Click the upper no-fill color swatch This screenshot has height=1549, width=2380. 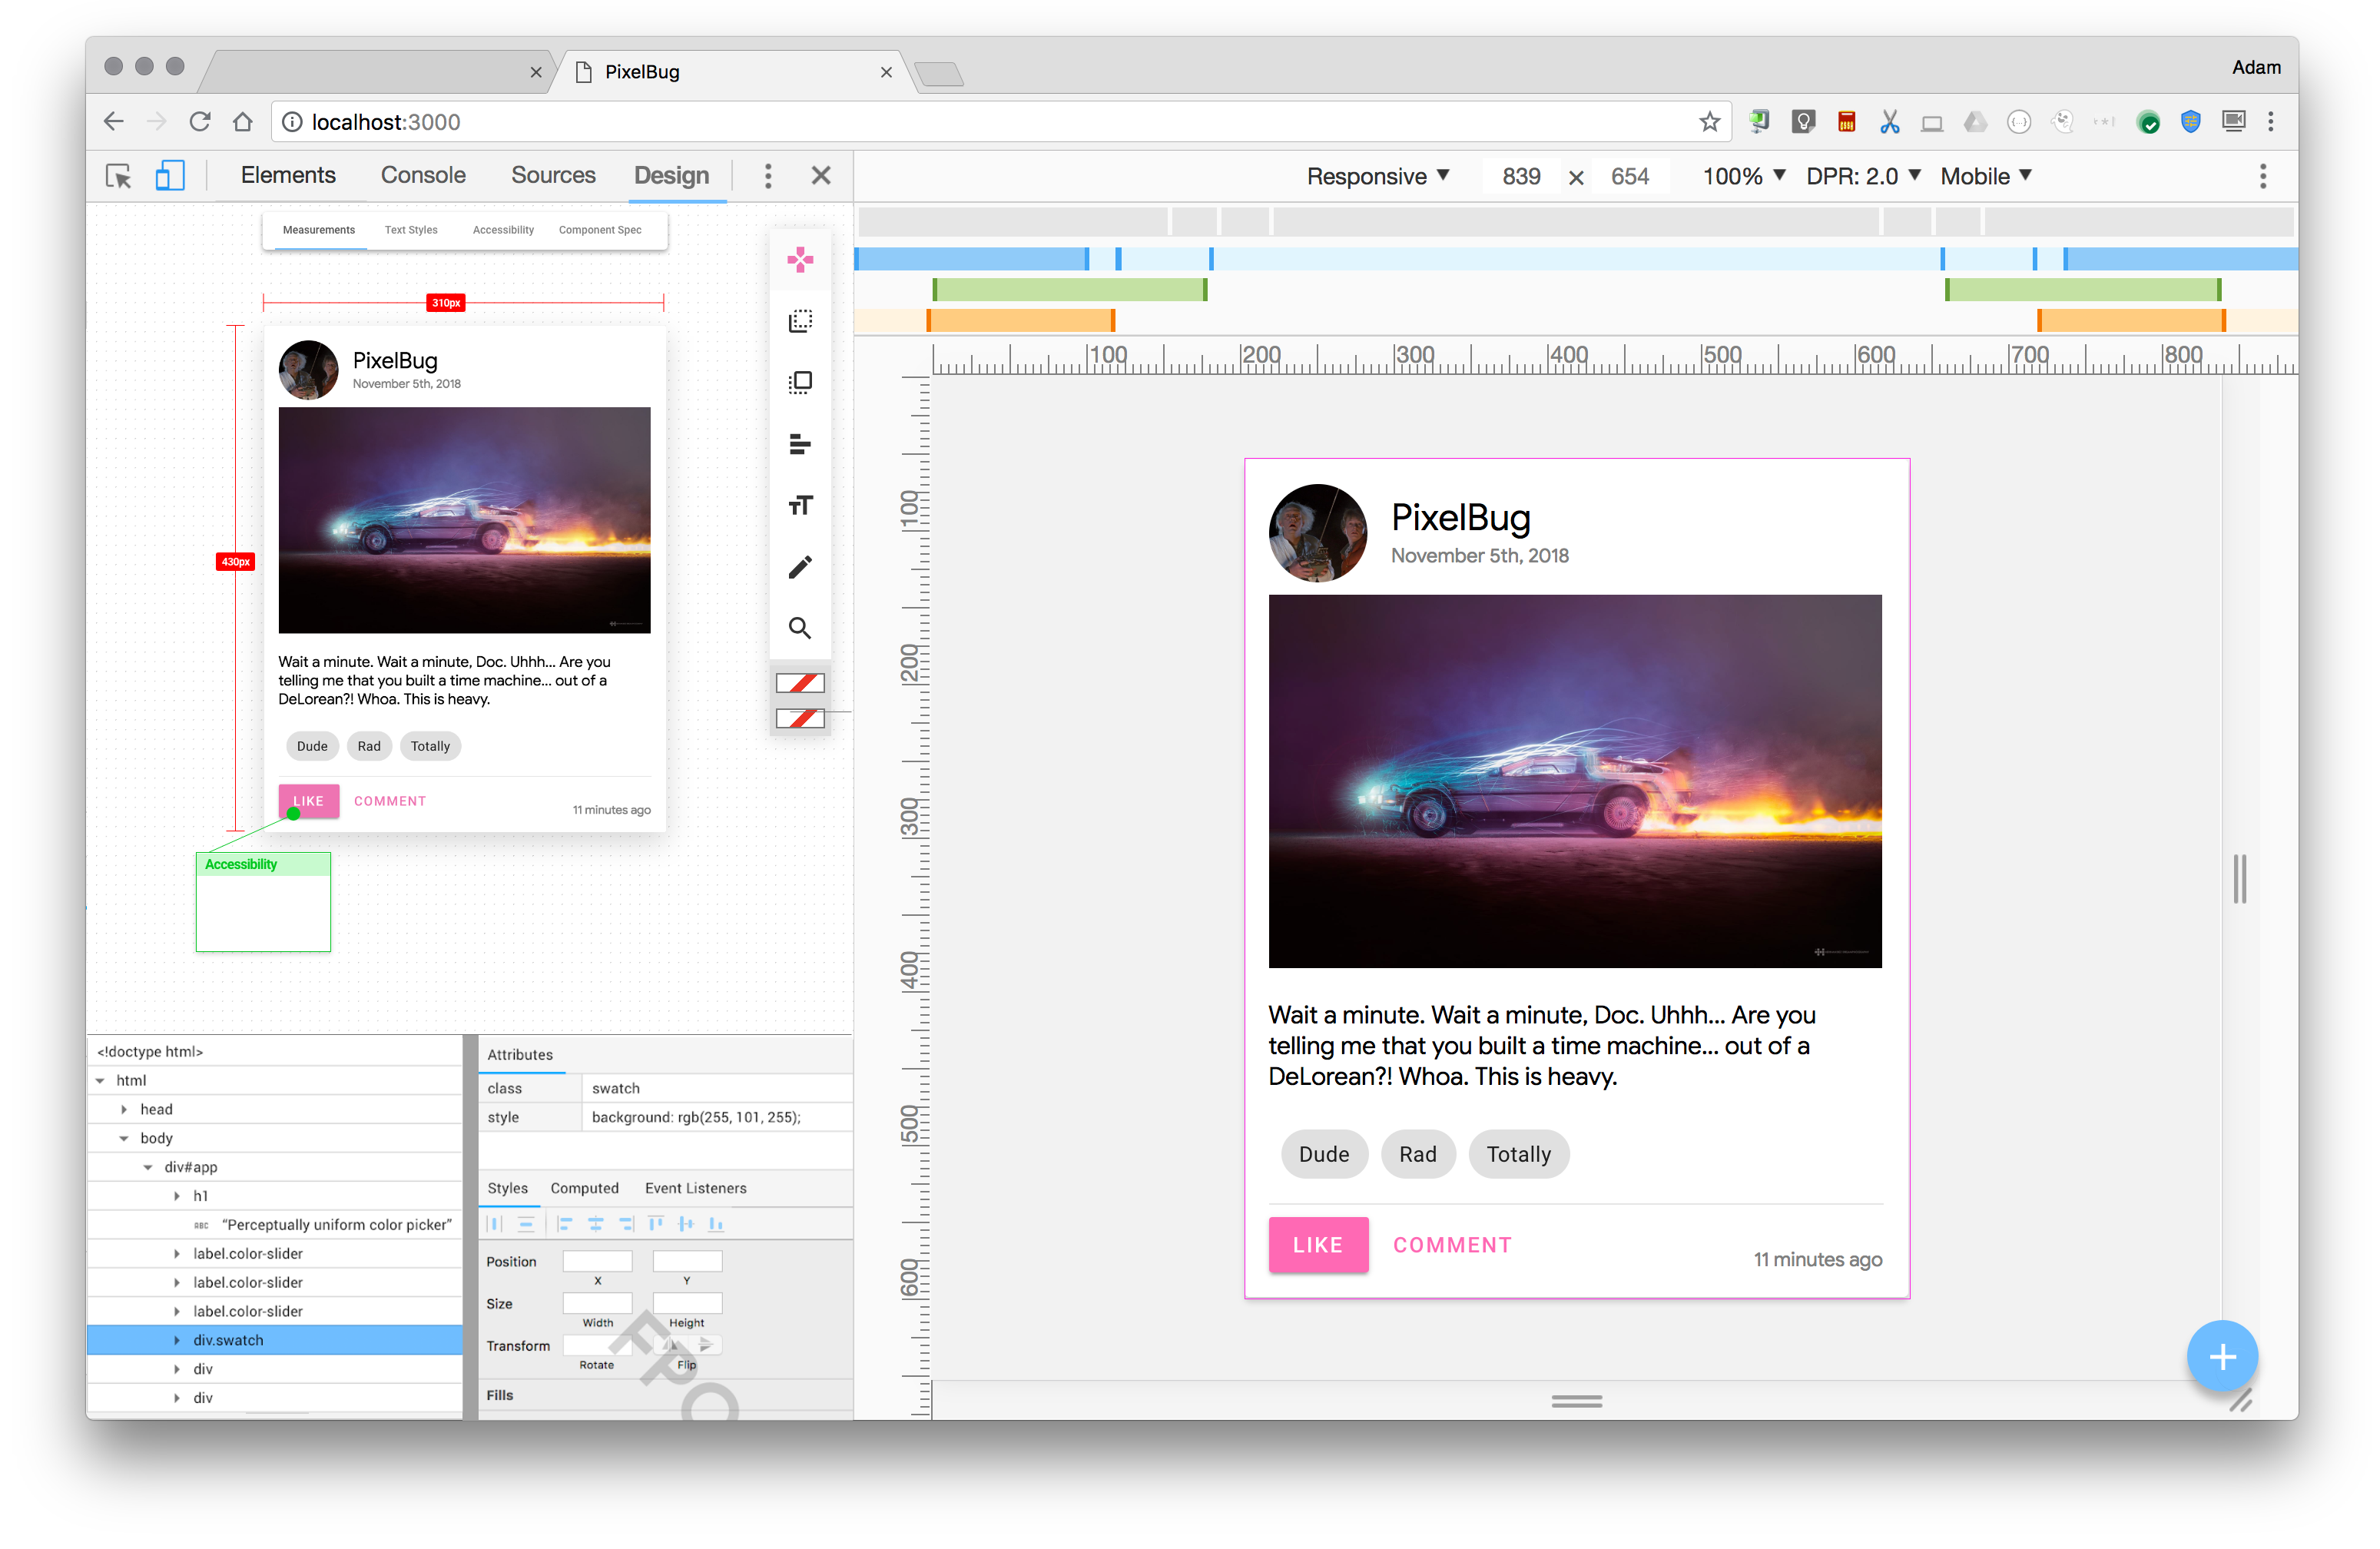tap(800, 683)
